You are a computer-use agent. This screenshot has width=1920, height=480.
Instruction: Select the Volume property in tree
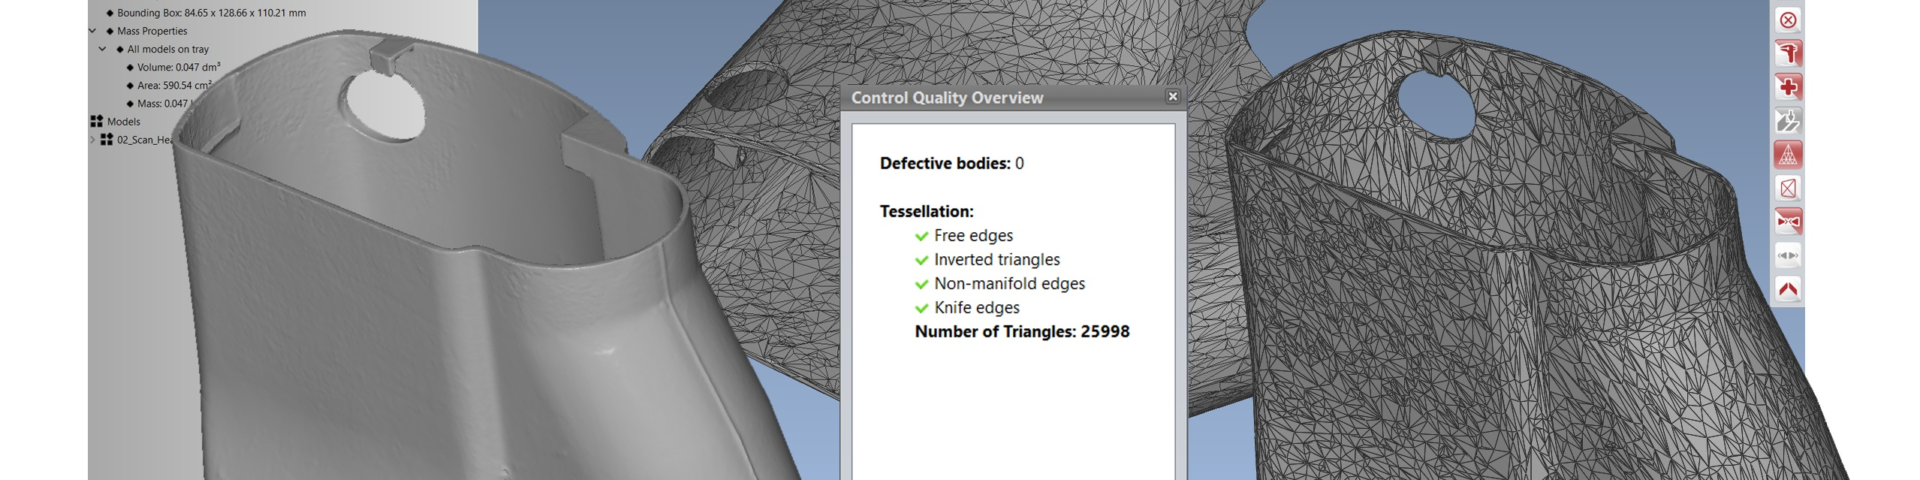click(178, 67)
